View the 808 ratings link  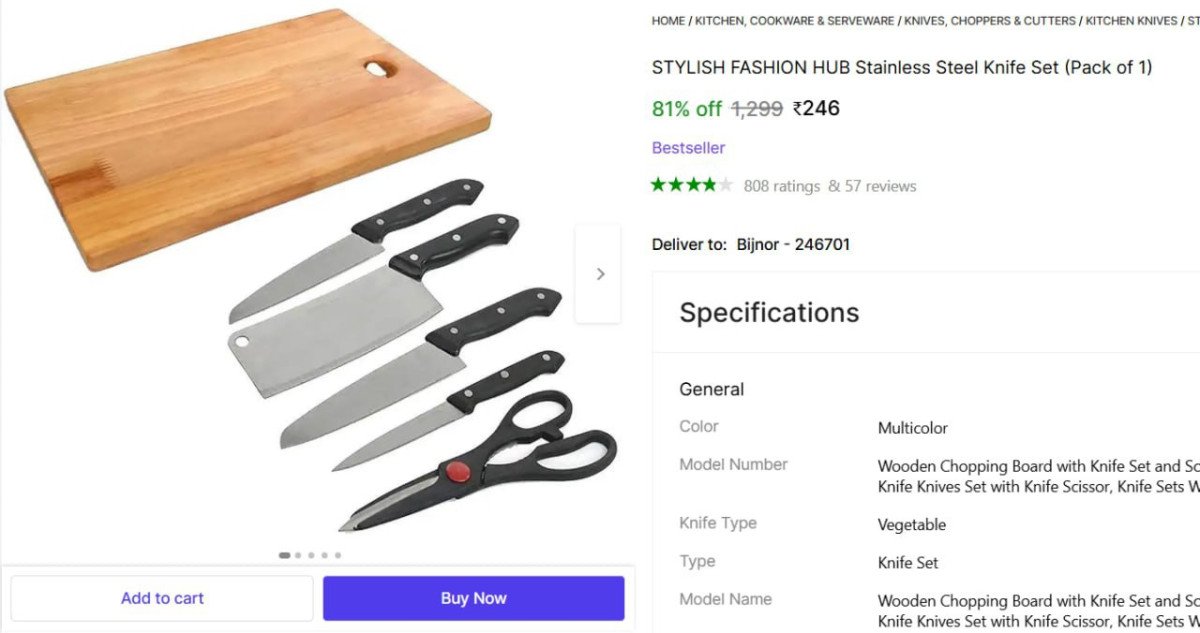781,186
